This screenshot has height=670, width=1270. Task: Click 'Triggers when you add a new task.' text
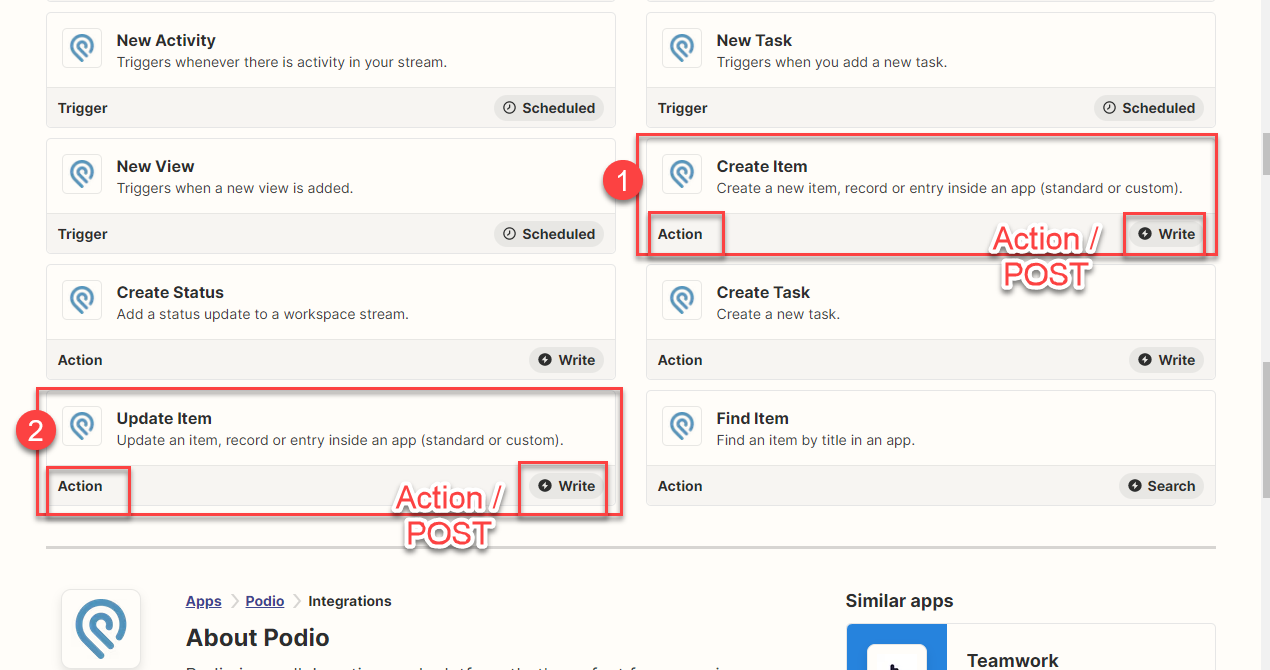tap(832, 62)
